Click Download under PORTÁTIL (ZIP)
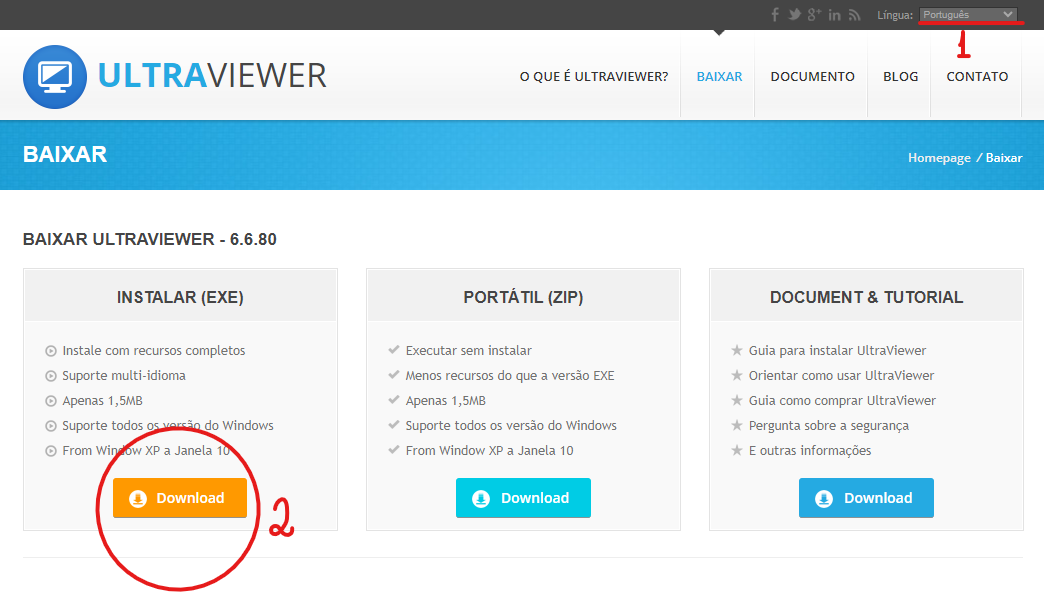 523,497
